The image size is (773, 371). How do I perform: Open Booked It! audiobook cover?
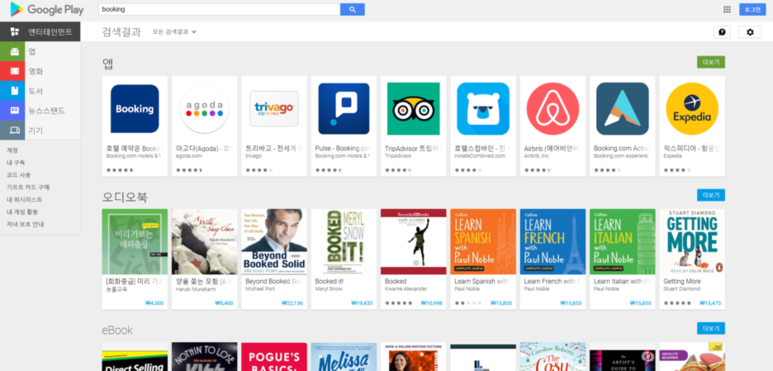coord(344,241)
